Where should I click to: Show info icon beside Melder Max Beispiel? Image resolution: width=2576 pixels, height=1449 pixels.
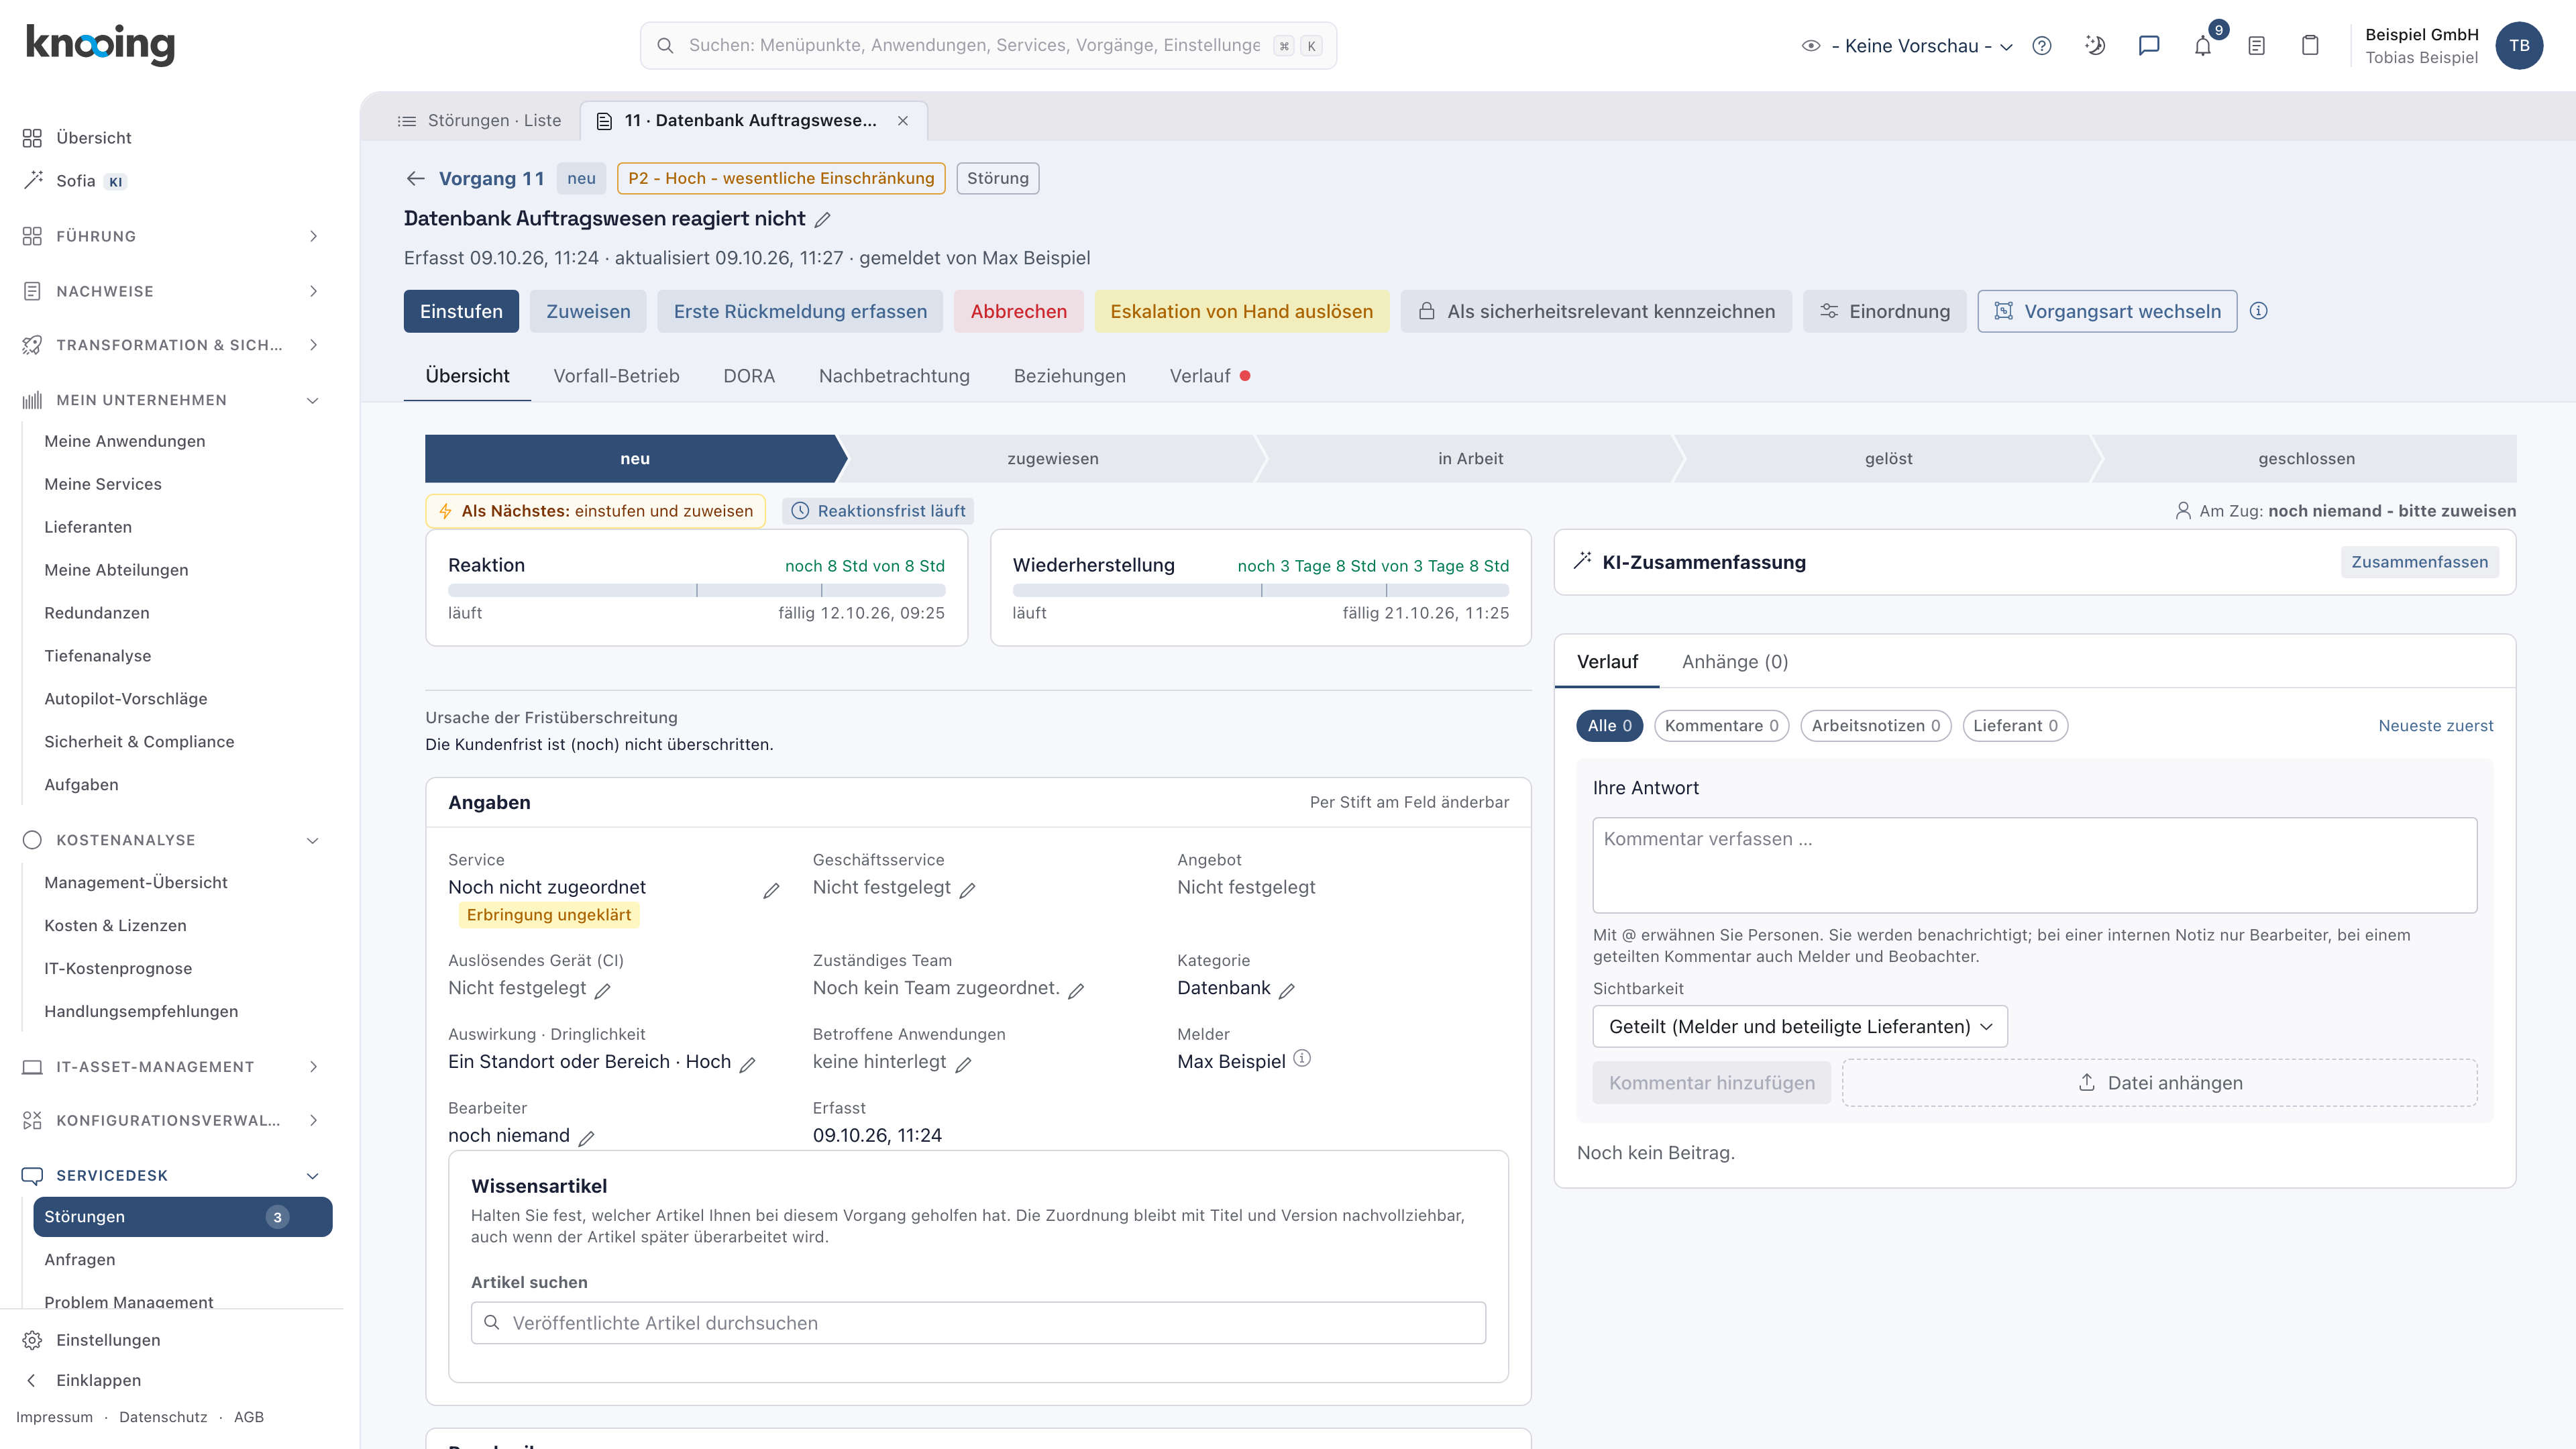click(1302, 1058)
